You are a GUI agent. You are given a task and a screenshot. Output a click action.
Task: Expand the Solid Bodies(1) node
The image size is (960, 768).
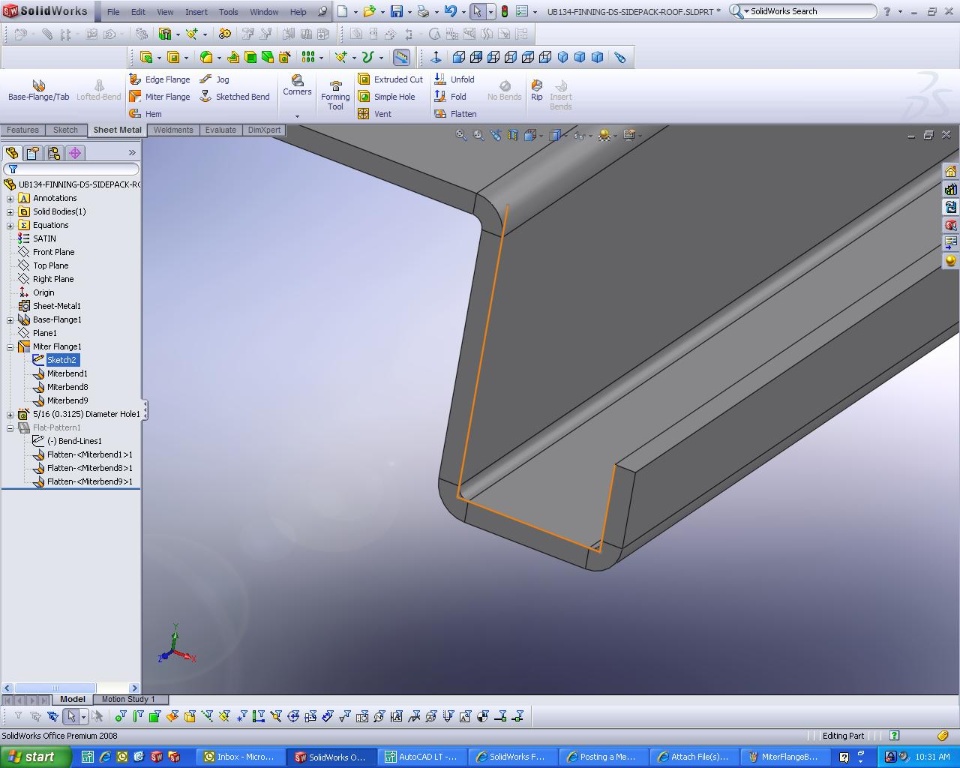click(x=10, y=212)
